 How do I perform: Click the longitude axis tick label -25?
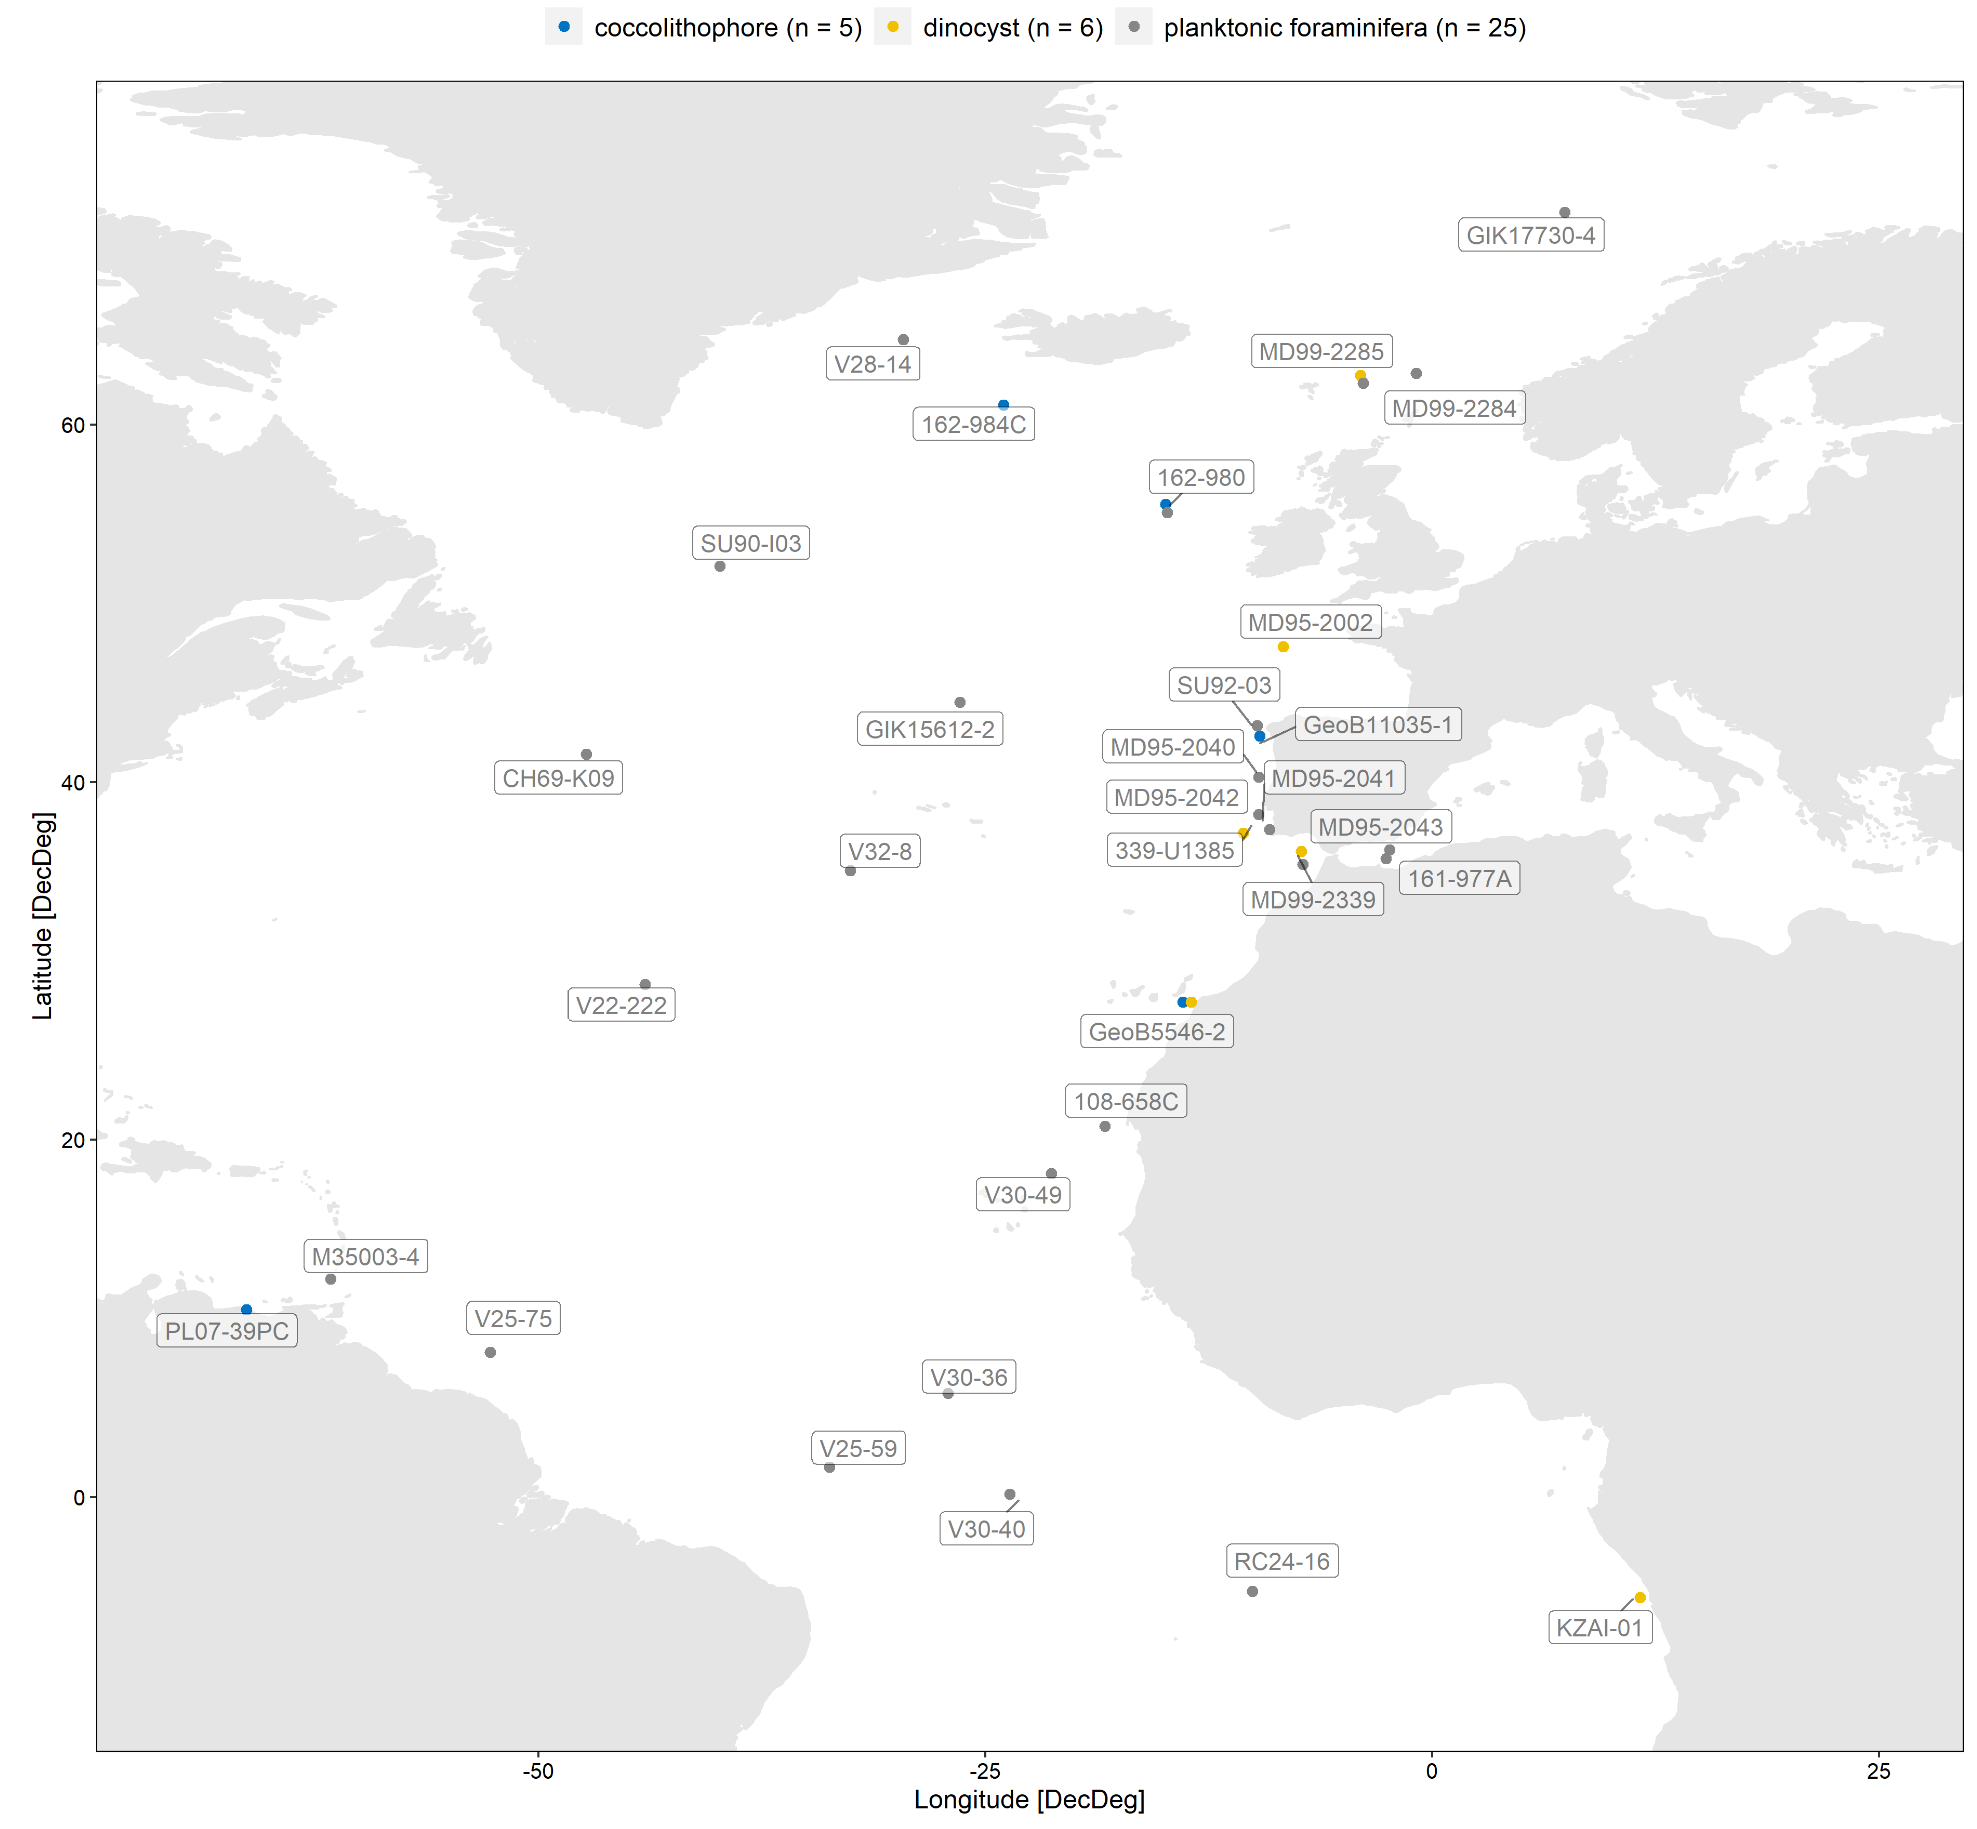[985, 1771]
